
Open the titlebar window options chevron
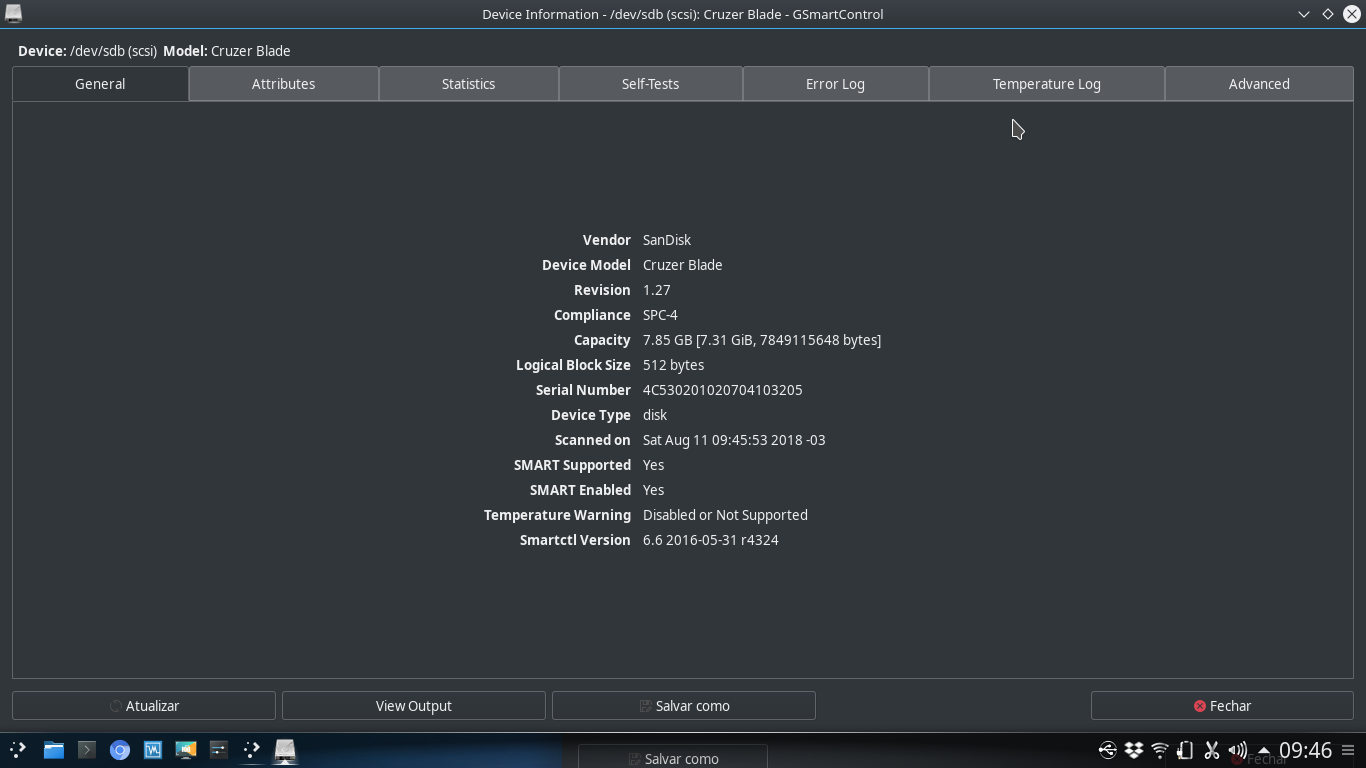[1303, 14]
